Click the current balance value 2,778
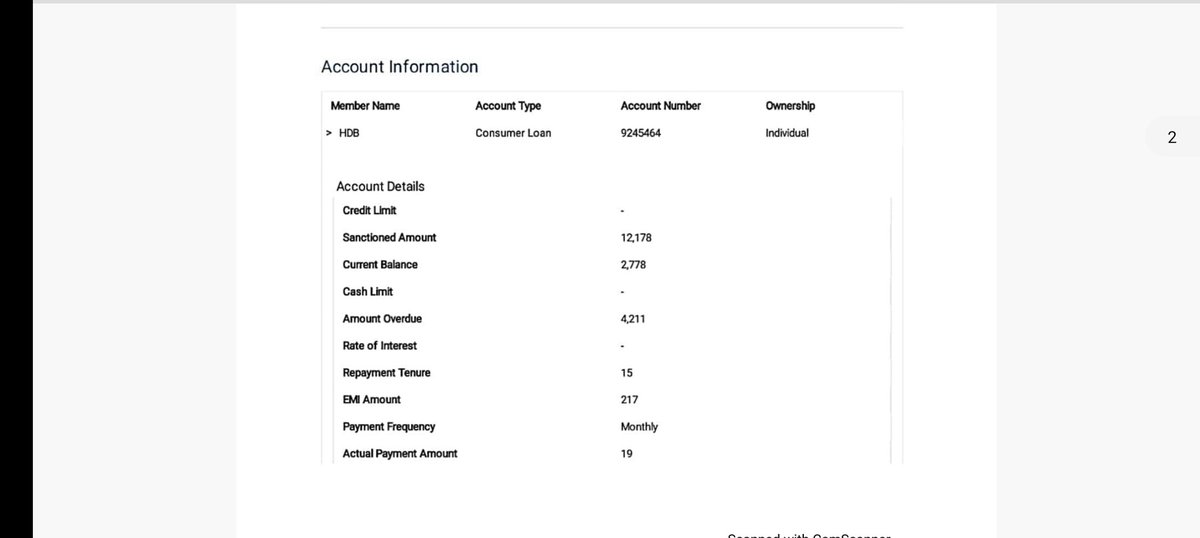The width and height of the screenshot is (1200, 538). point(633,265)
